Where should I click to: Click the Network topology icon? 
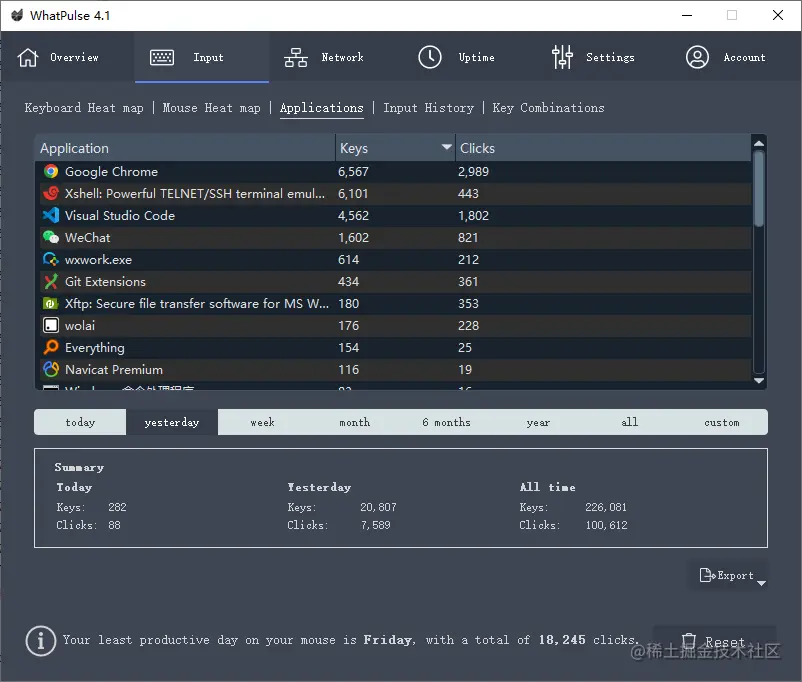pyautogui.click(x=296, y=57)
